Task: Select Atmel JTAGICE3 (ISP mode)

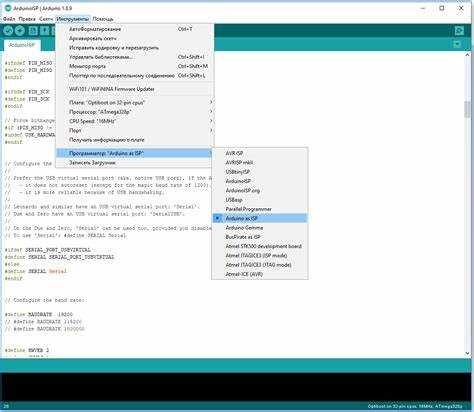Action: [x=260, y=256]
